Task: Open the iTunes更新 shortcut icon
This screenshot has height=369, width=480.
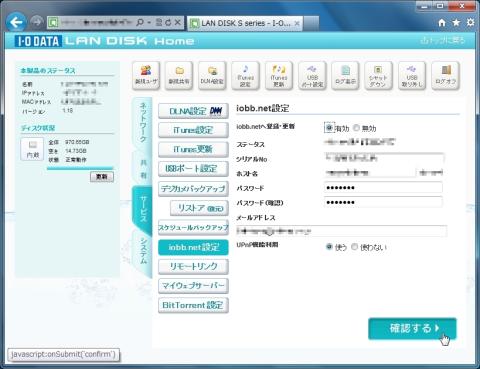Action: [x=279, y=76]
